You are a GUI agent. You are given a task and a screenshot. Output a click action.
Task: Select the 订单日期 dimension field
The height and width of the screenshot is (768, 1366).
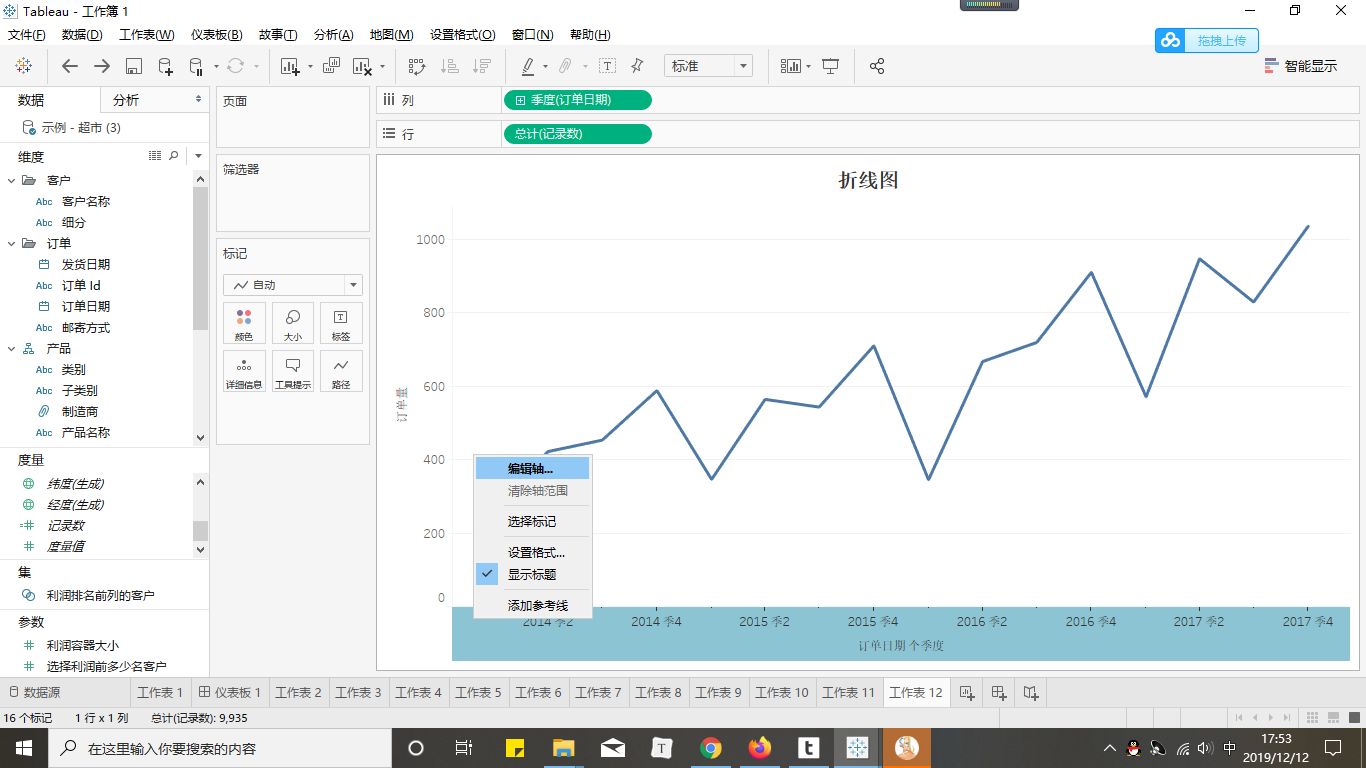(86, 306)
